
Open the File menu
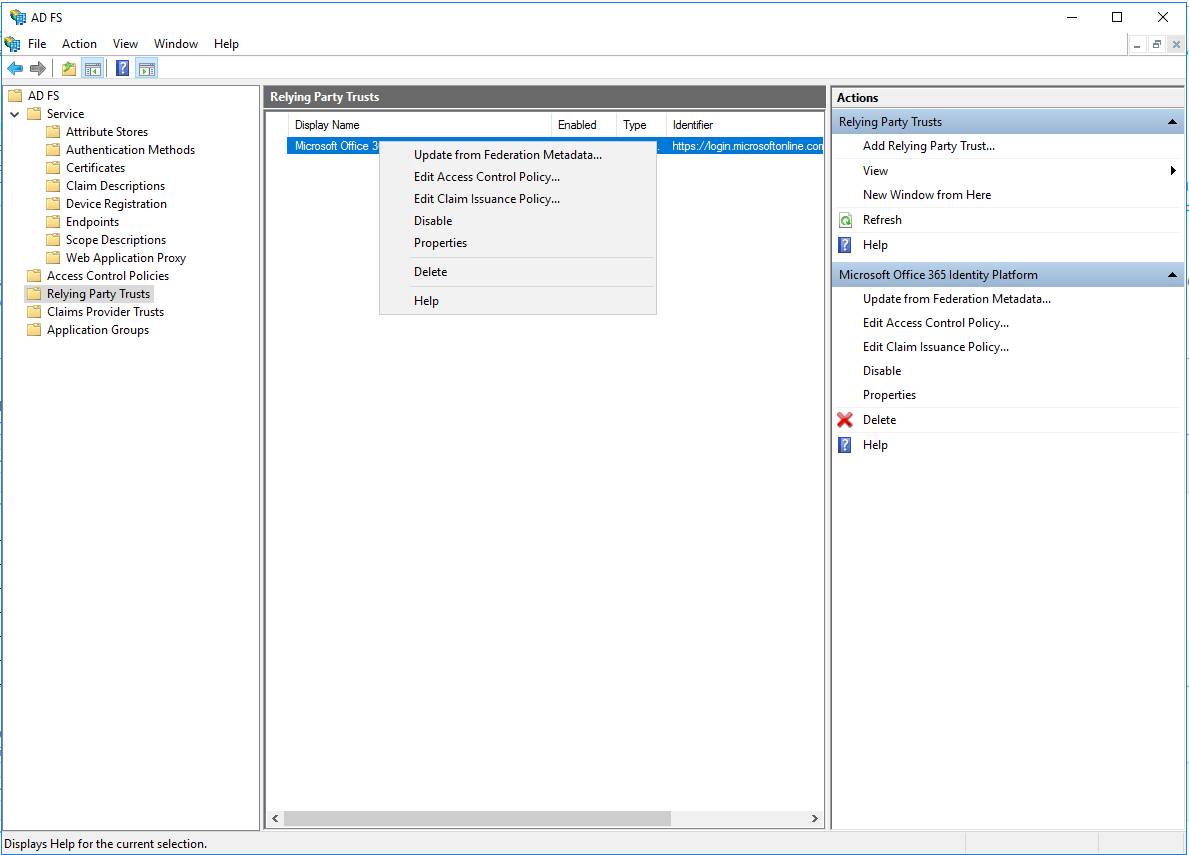click(x=37, y=44)
